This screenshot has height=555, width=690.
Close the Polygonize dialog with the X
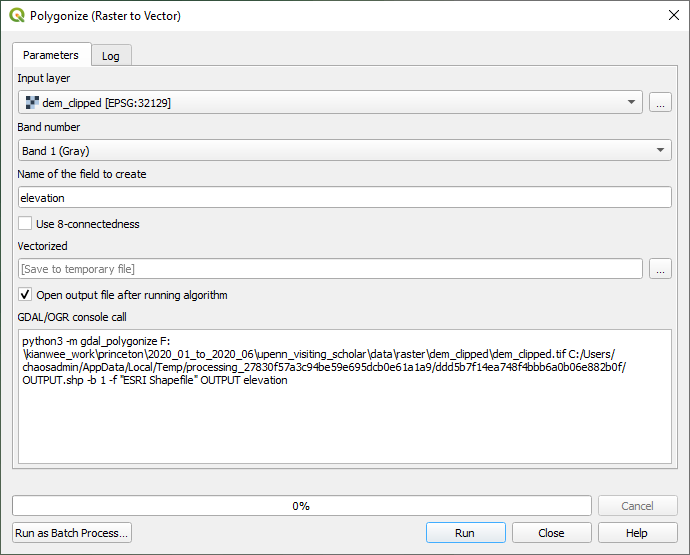670,16
